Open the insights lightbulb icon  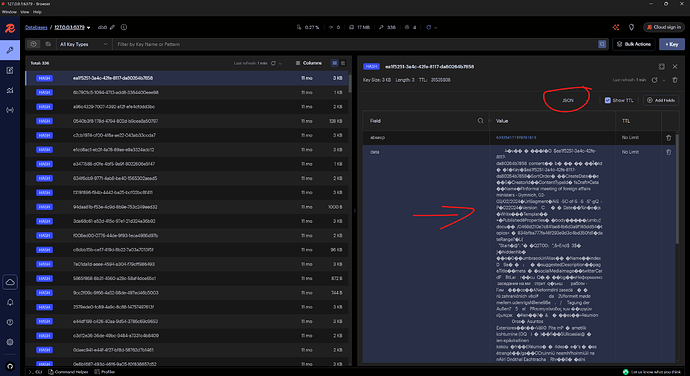[631, 27]
